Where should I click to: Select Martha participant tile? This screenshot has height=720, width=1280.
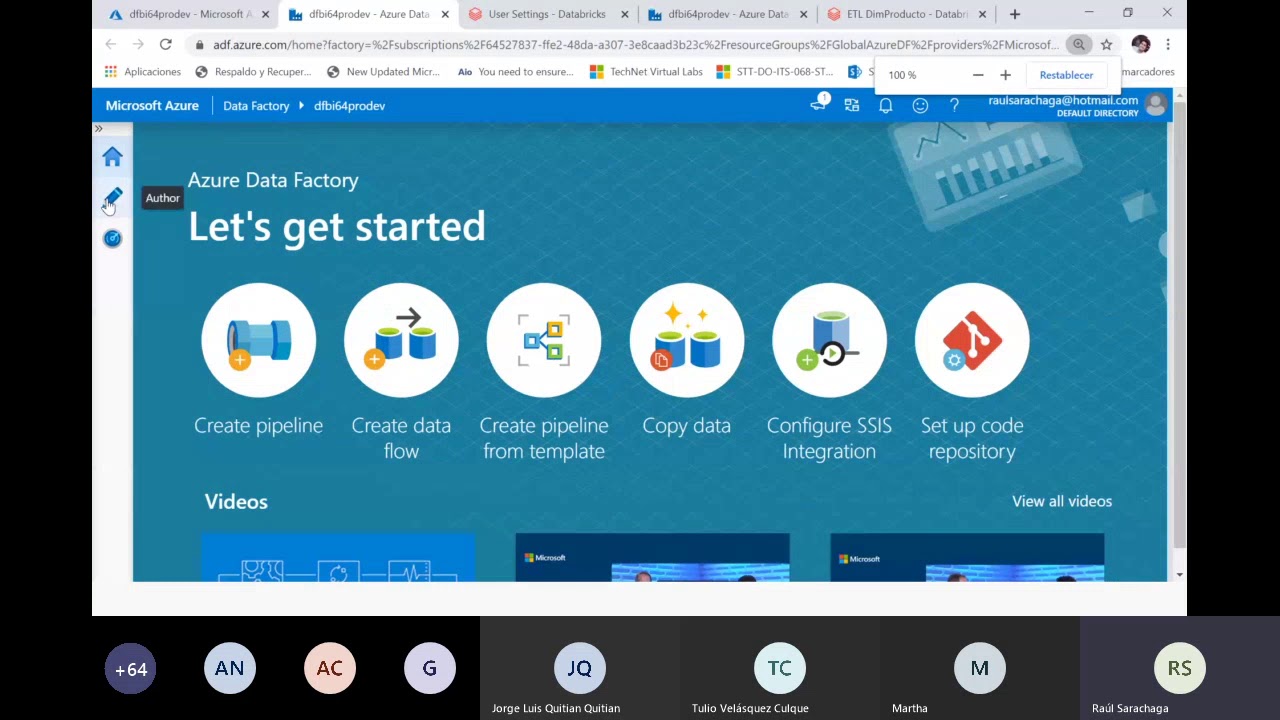coord(980,668)
